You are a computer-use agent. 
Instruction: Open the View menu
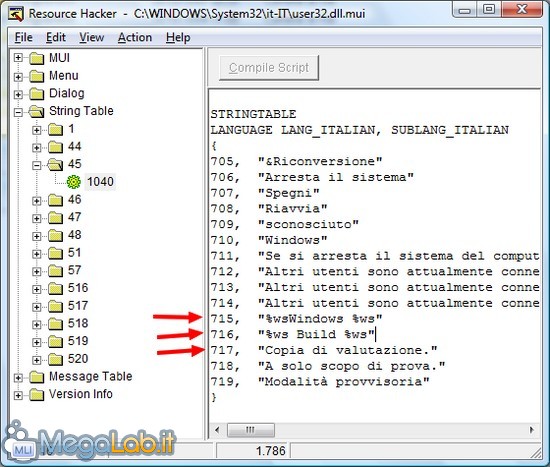click(91, 37)
